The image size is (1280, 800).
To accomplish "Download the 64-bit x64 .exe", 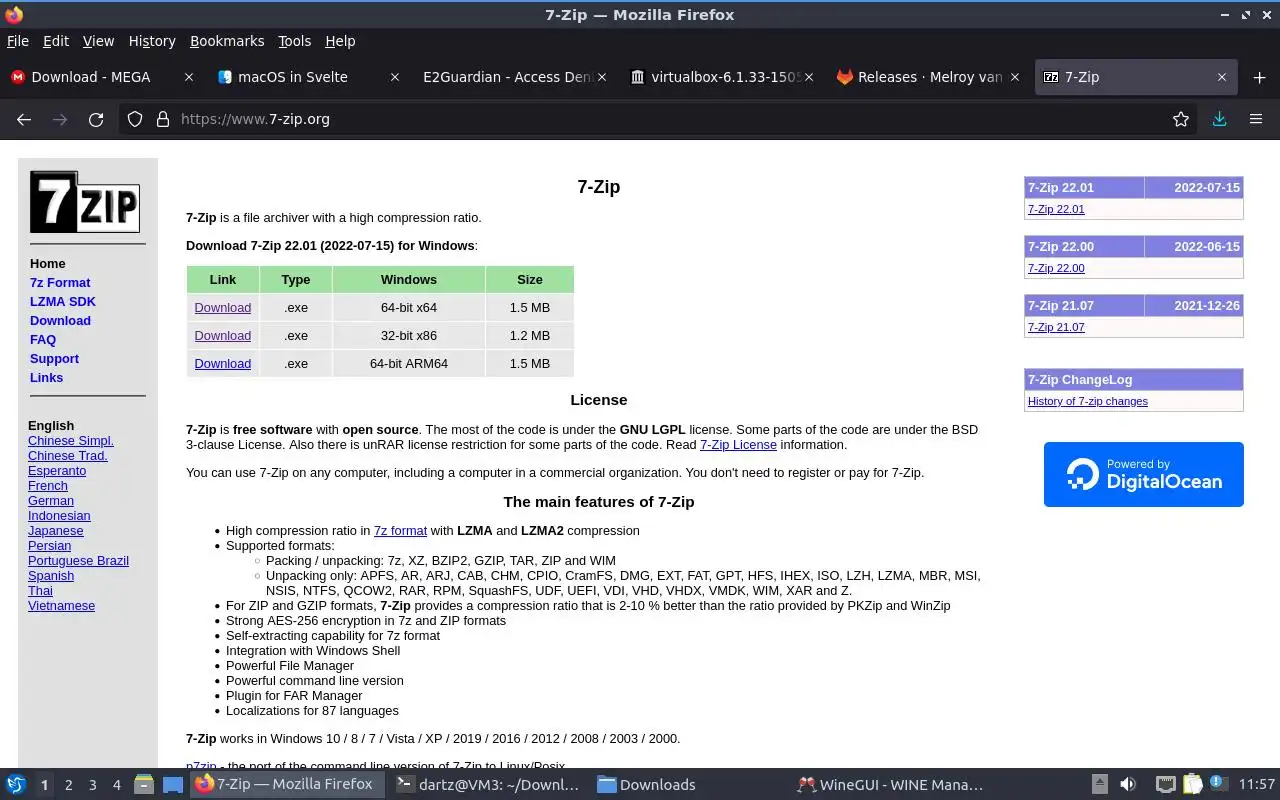I will [222, 308].
